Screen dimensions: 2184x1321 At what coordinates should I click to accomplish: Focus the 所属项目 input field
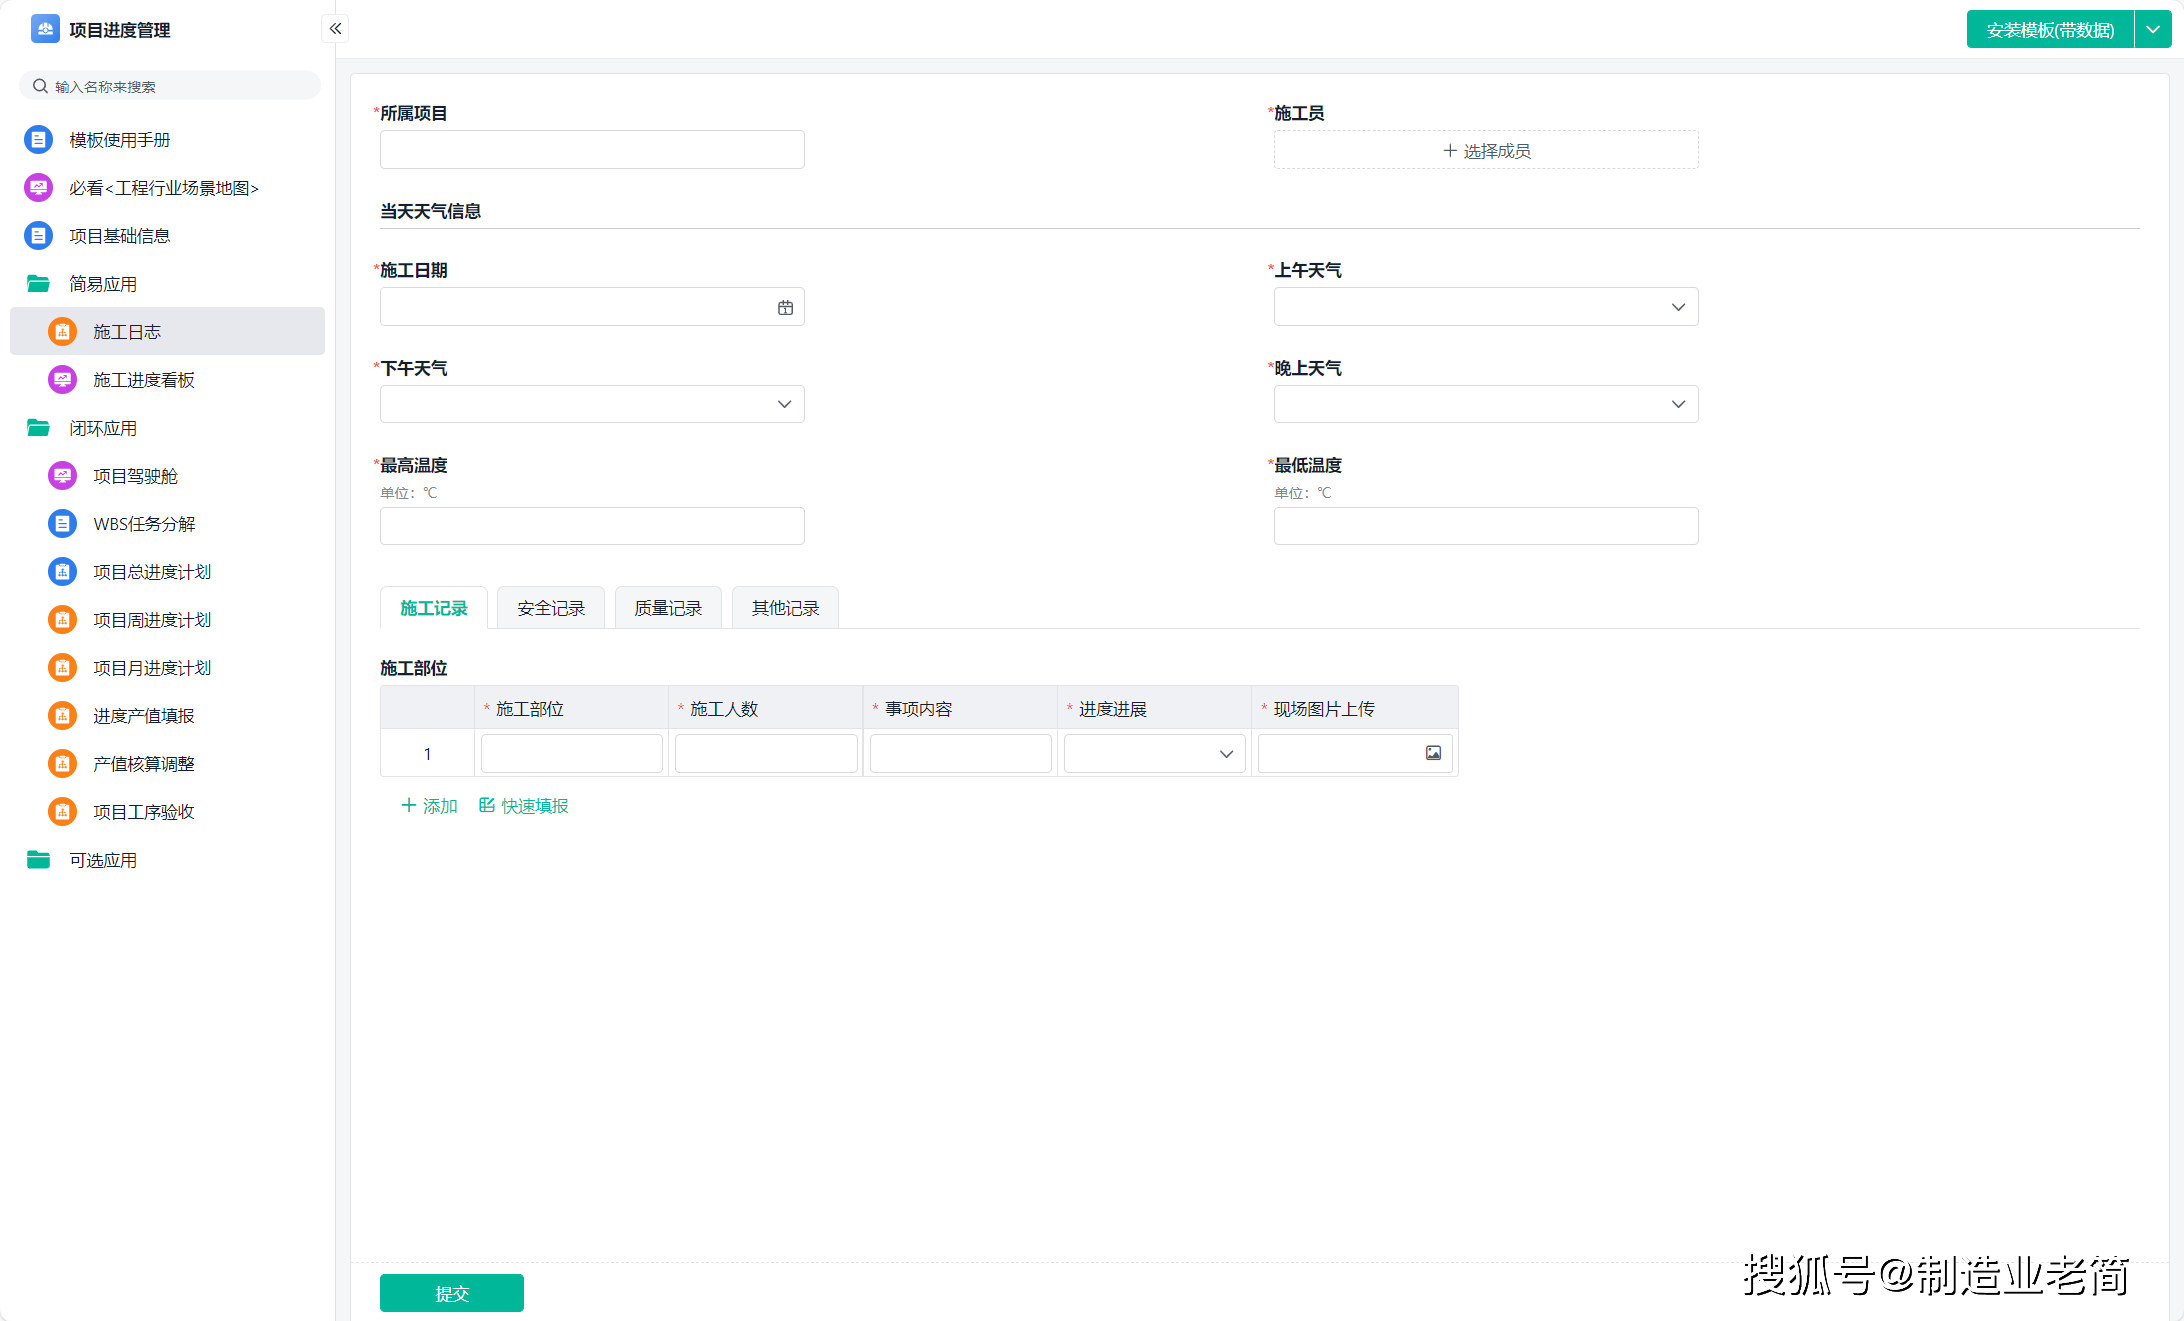pos(592,149)
